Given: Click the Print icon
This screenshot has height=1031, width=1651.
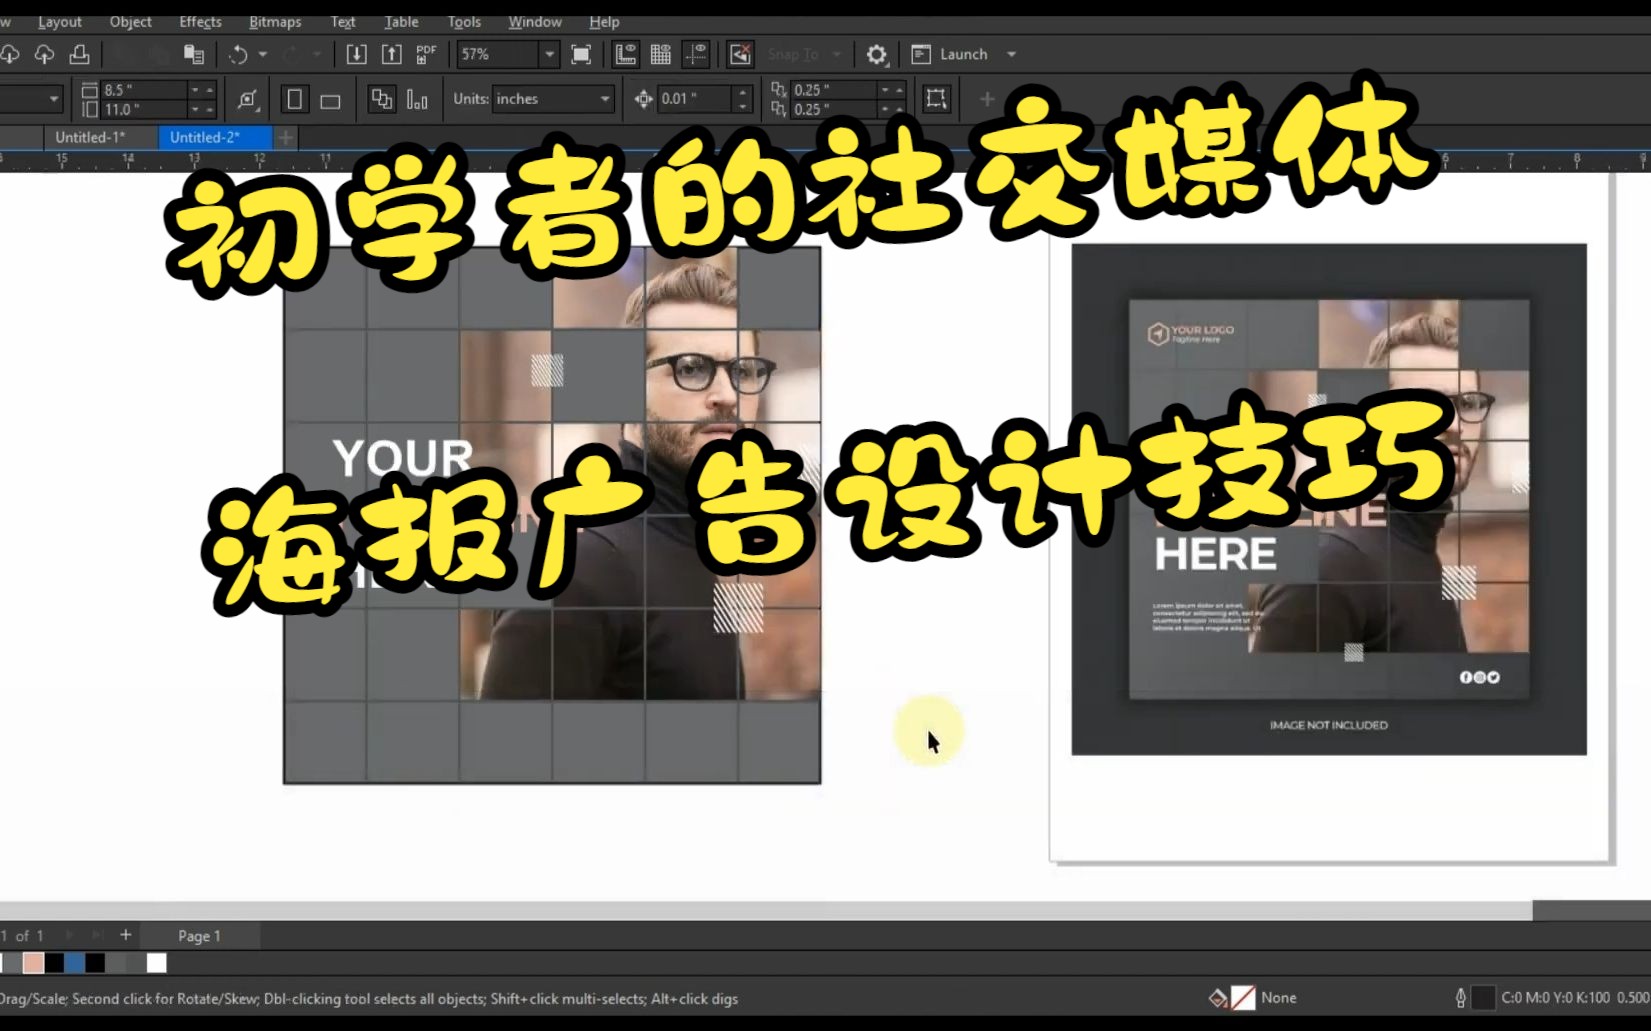Looking at the screenshot, I should (x=79, y=54).
